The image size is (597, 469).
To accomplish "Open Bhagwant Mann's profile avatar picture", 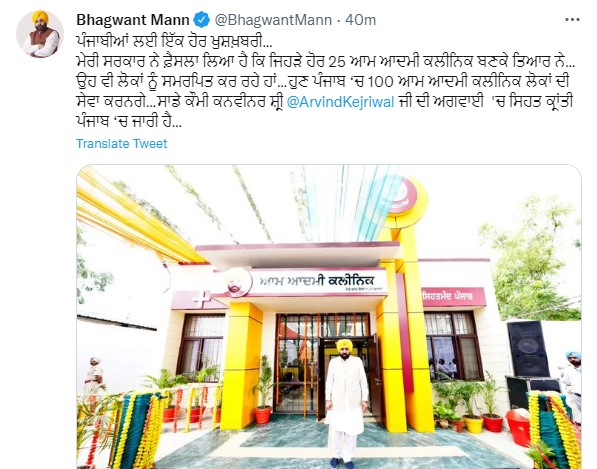I will coord(40,34).
